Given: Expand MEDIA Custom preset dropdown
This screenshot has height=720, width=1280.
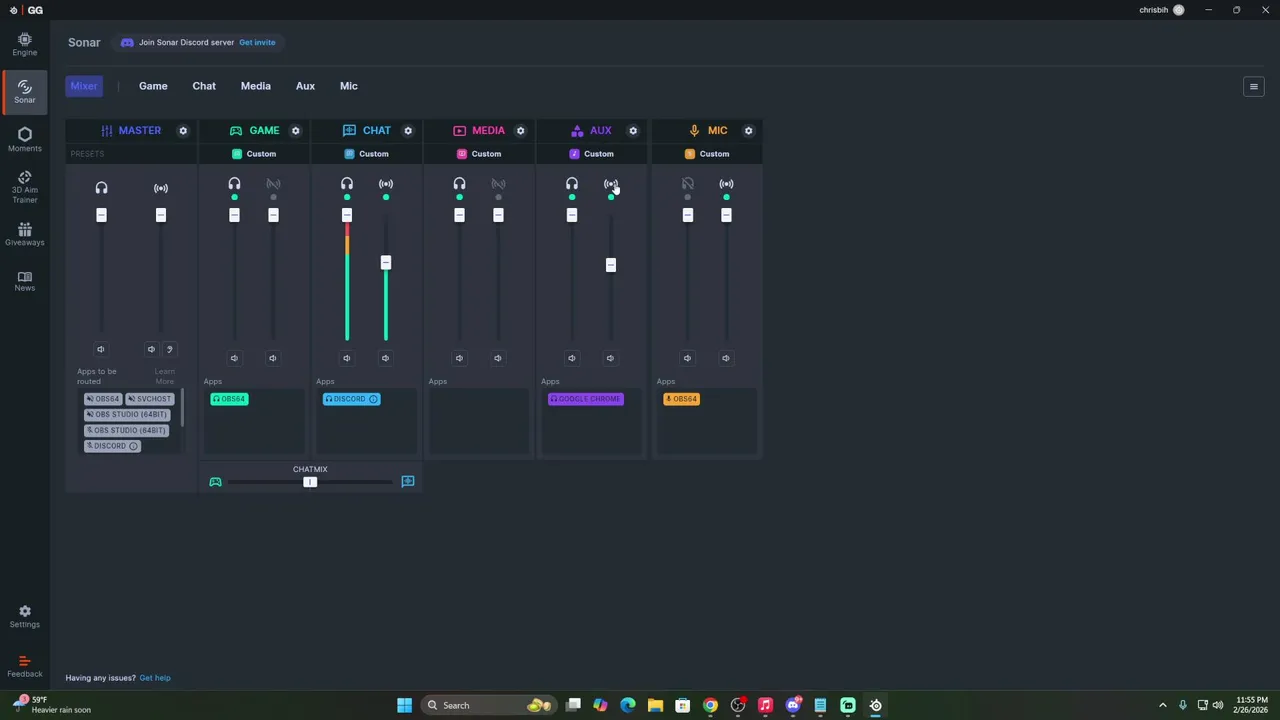Looking at the screenshot, I should (x=480, y=154).
